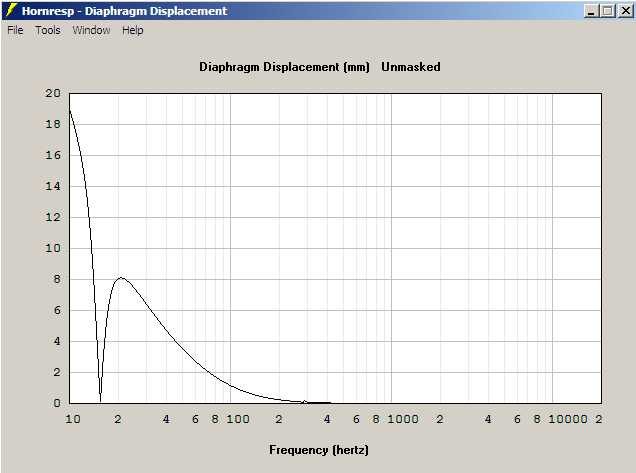Click the y-axis value 18
Viewport: 636px width, 473px height.
click(53, 124)
